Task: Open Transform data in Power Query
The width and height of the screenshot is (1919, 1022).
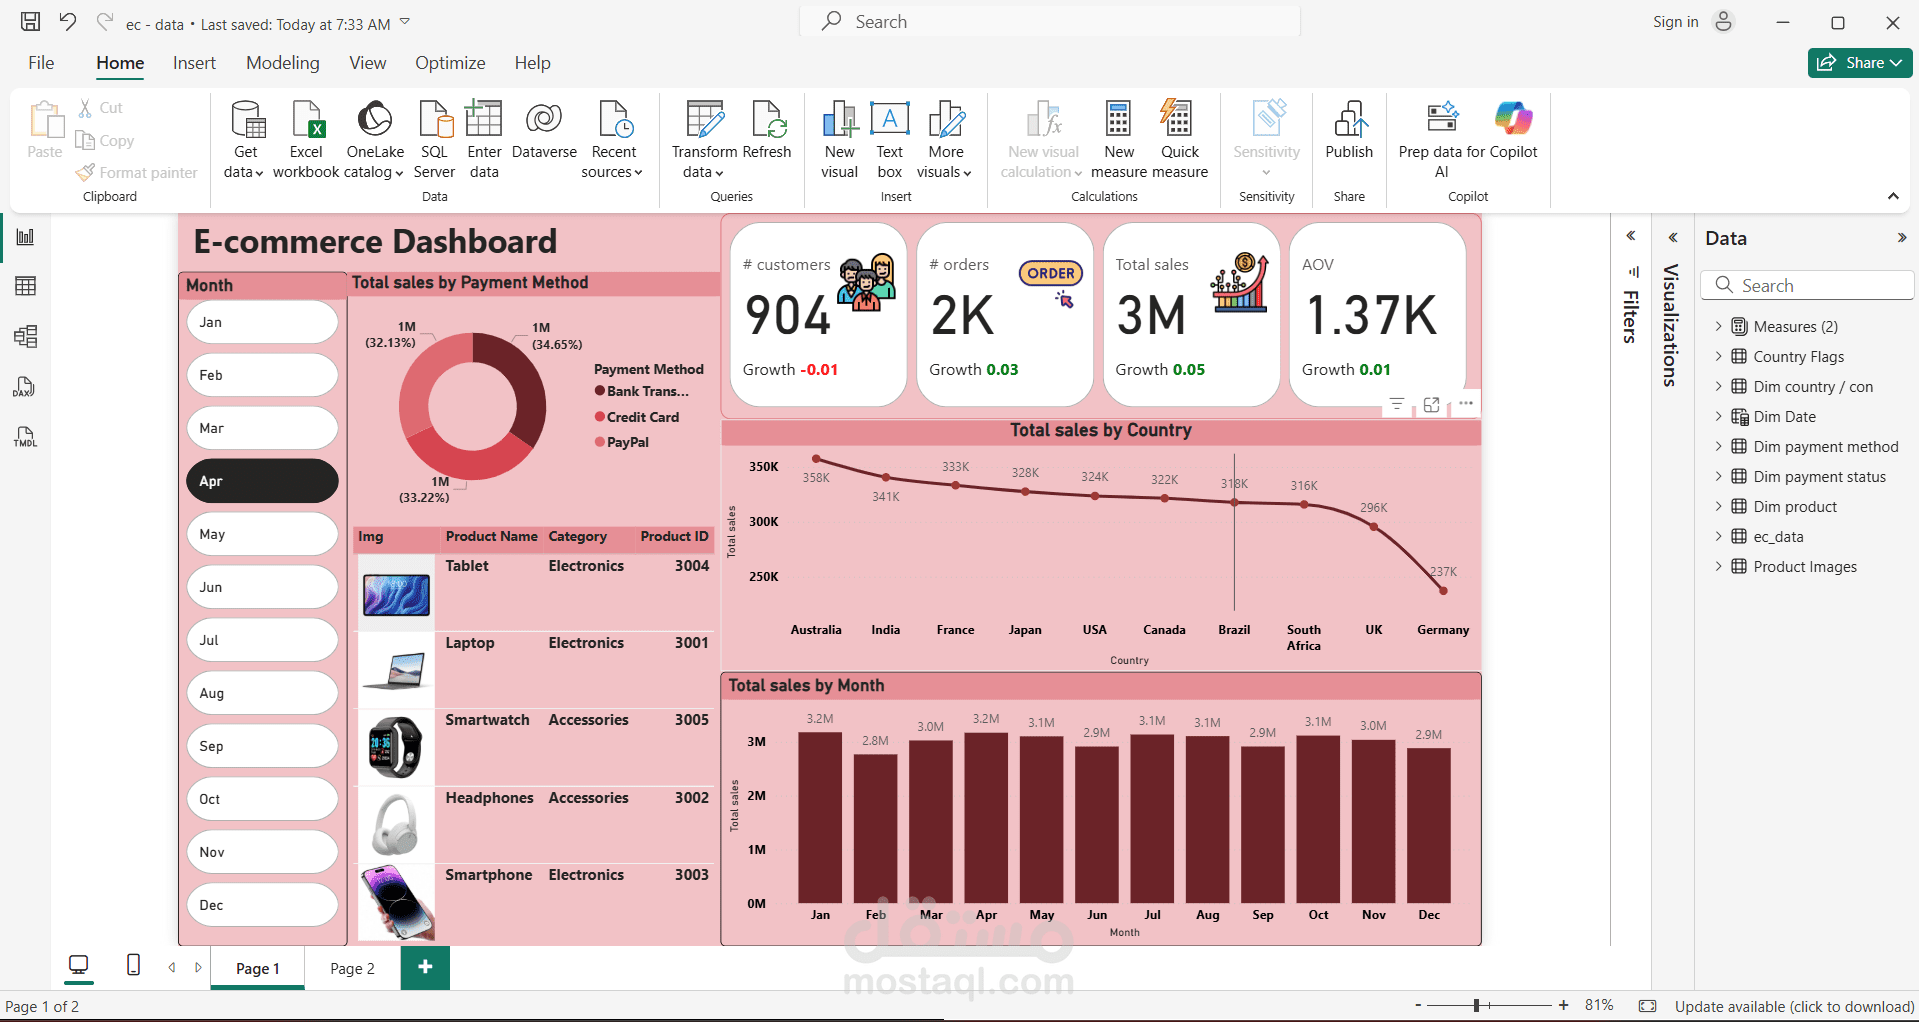Action: [703, 138]
